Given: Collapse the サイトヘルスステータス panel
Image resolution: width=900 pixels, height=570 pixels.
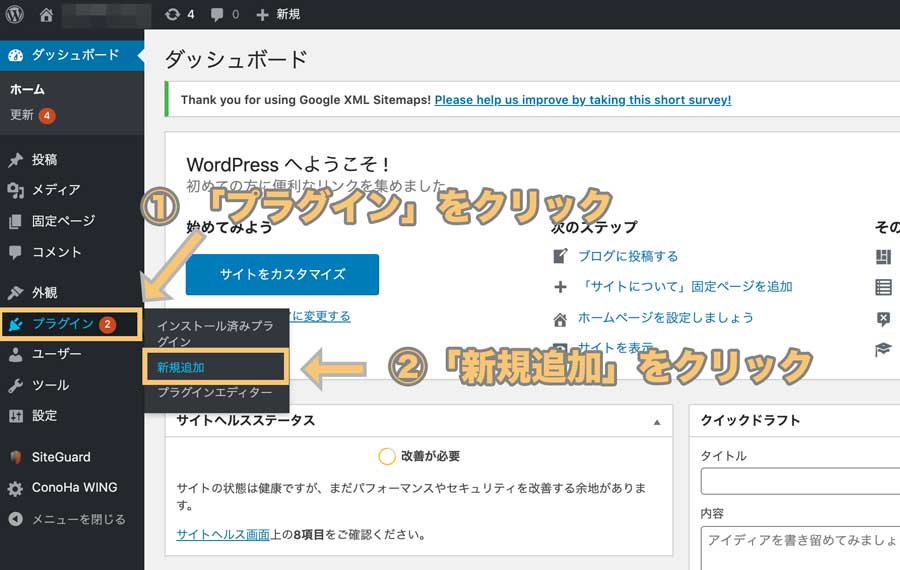Looking at the screenshot, I should pos(657,422).
